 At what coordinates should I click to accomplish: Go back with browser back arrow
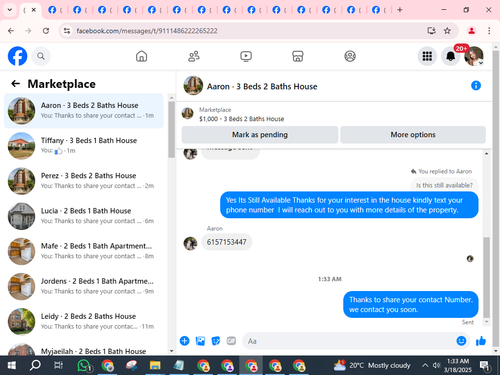pyautogui.click(x=11, y=31)
